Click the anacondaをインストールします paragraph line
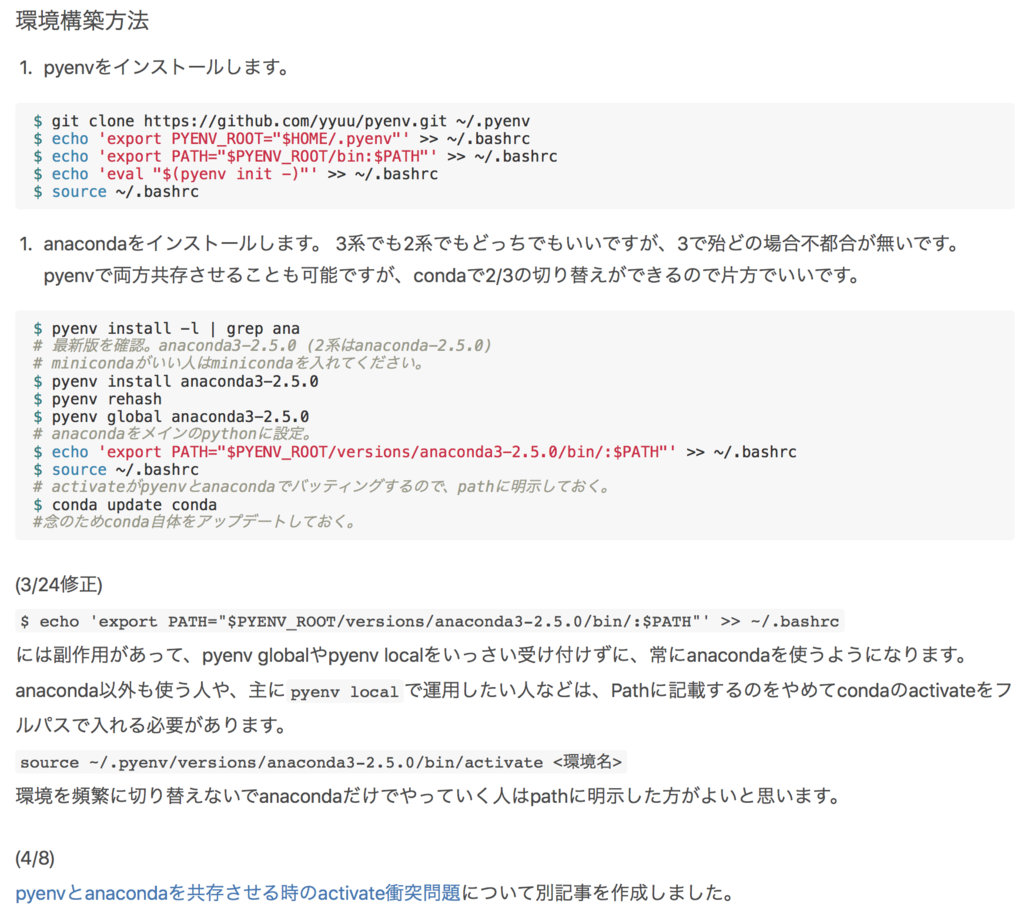This screenshot has width=1024, height=911. 505,244
